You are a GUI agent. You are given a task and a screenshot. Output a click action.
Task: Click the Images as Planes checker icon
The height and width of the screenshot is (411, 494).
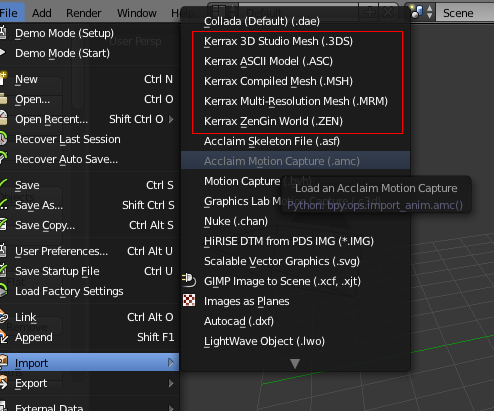[189, 300]
